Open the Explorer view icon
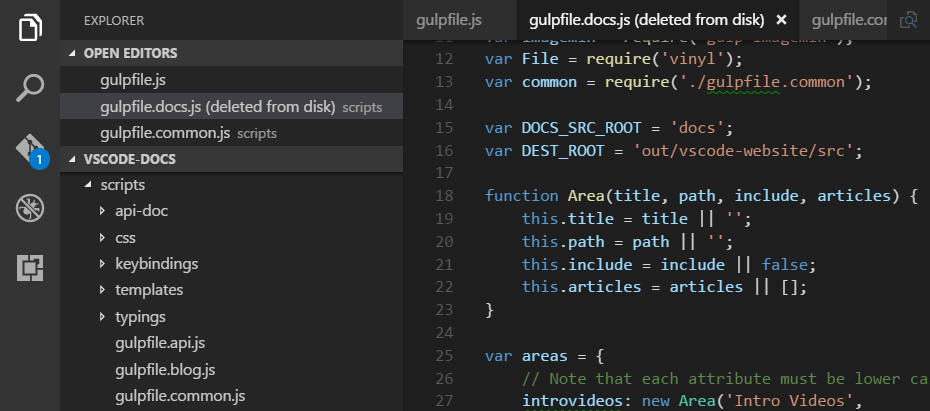The width and height of the screenshot is (930, 411). tap(30, 28)
